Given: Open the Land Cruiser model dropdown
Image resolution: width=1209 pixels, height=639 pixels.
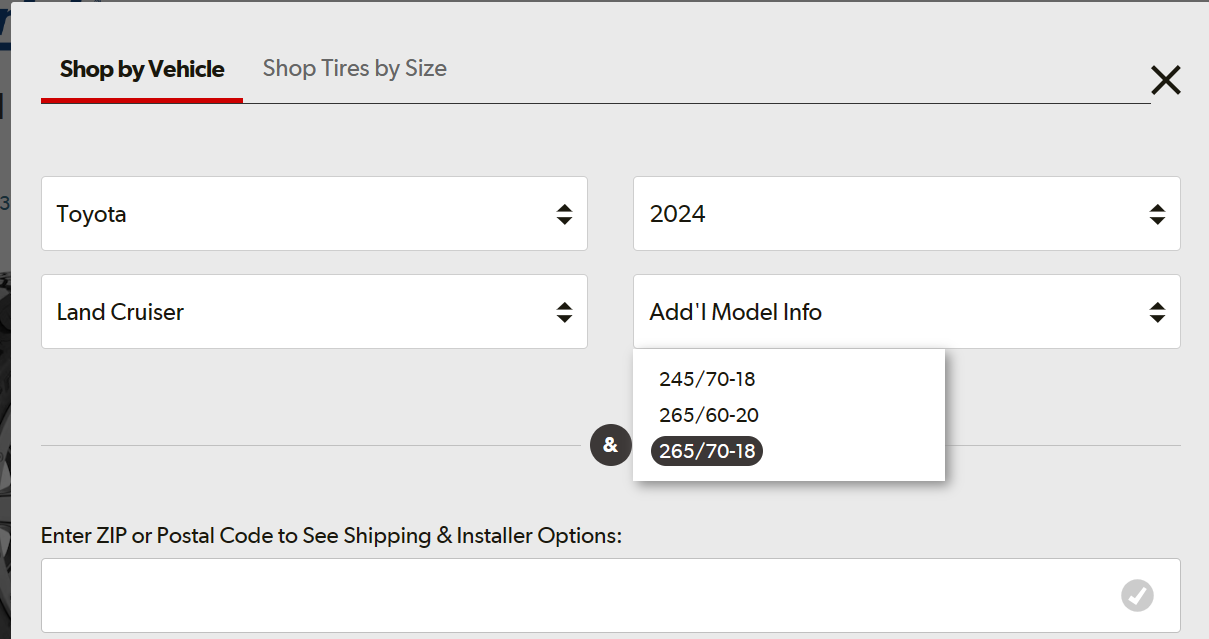Looking at the screenshot, I should [314, 312].
